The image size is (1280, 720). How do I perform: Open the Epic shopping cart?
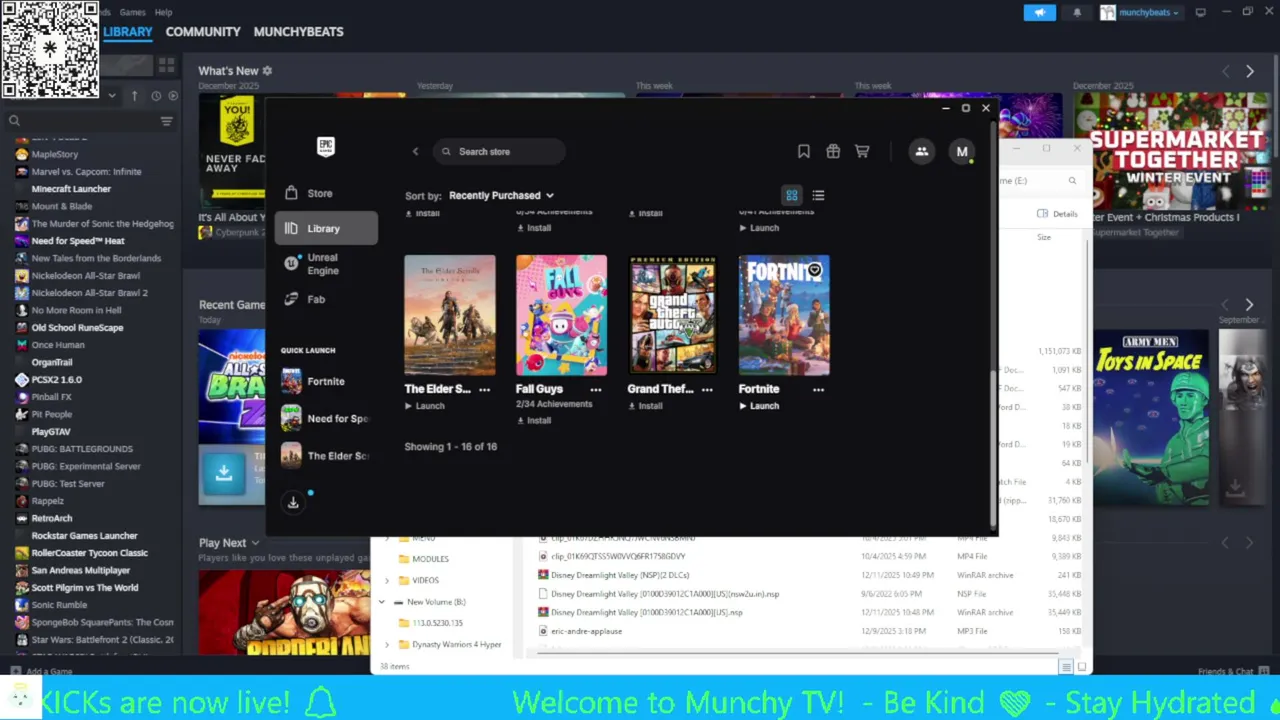pos(862,151)
